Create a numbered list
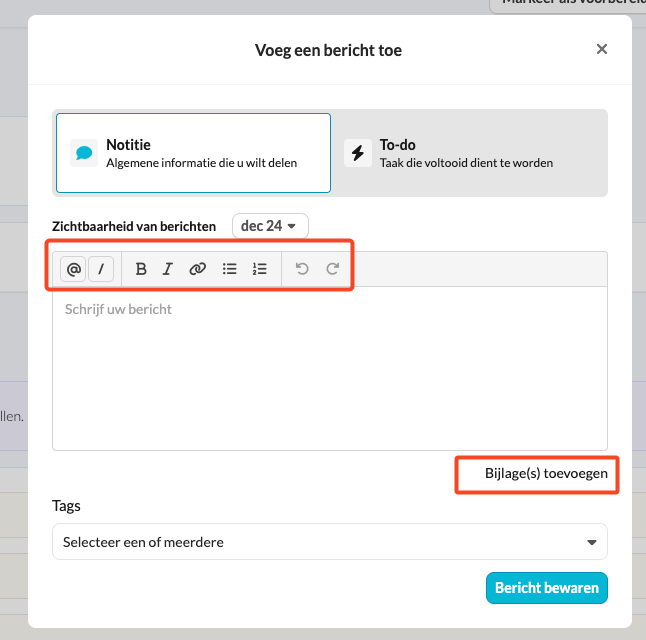The image size is (646, 640). [260, 269]
